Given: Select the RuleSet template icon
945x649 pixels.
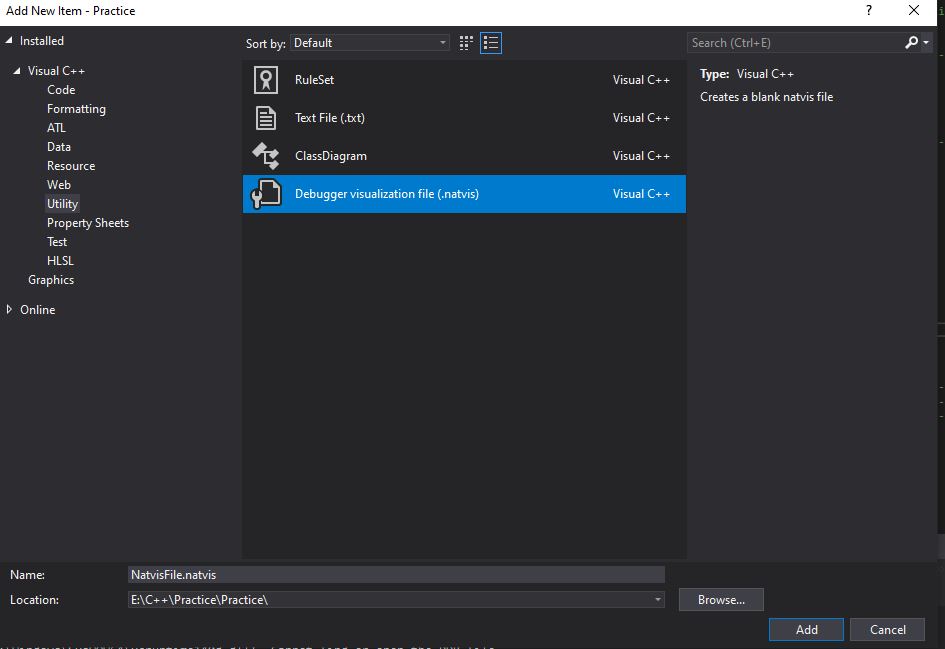Looking at the screenshot, I should [265, 80].
